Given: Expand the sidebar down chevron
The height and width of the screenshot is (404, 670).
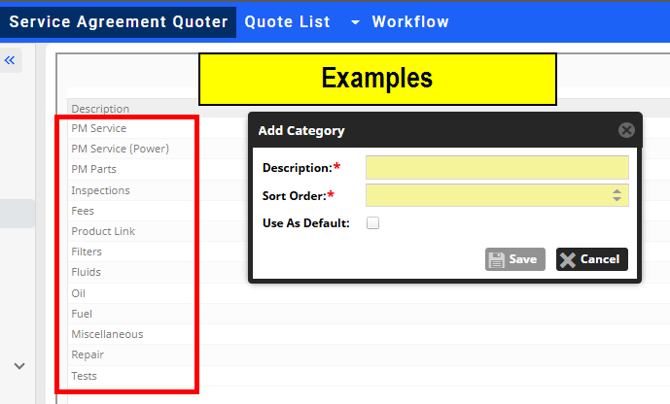Looking at the screenshot, I should click(19, 366).
